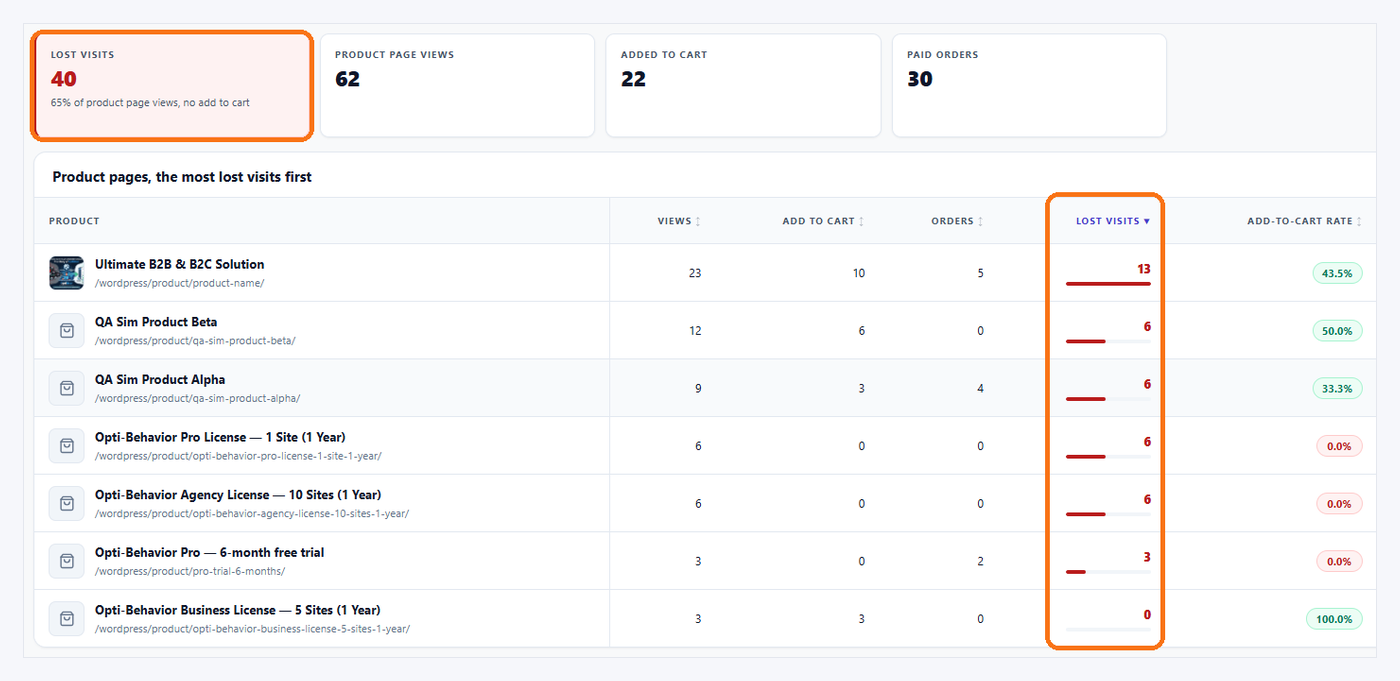1400x681 pixels.
Task: Click the lost visits bar for Ultimate B2B & B2C
Action: point(1108,284)
